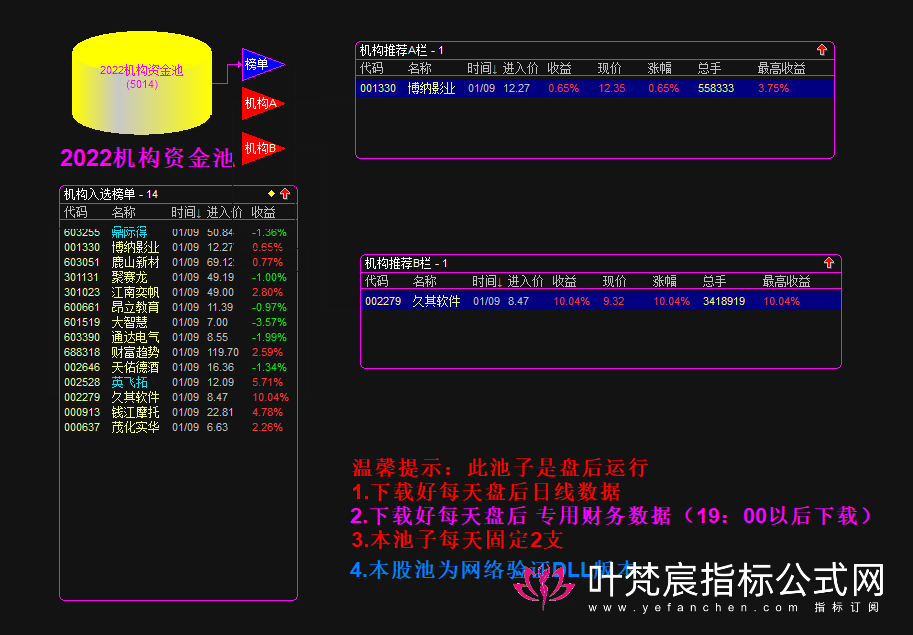913x635 pixels.
Task: Click 最高收益 column header in 机构推荐A栏
Action: 781,68
